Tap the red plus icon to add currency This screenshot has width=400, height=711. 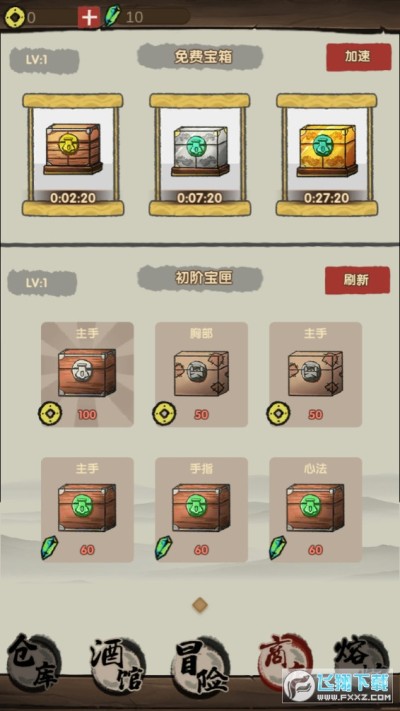[x=89, y=17]
